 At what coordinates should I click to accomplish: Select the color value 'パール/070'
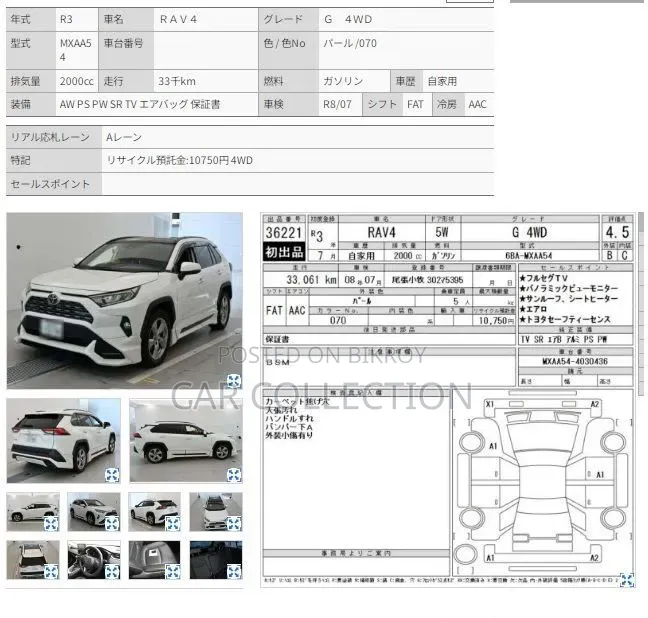pos(350,43)
